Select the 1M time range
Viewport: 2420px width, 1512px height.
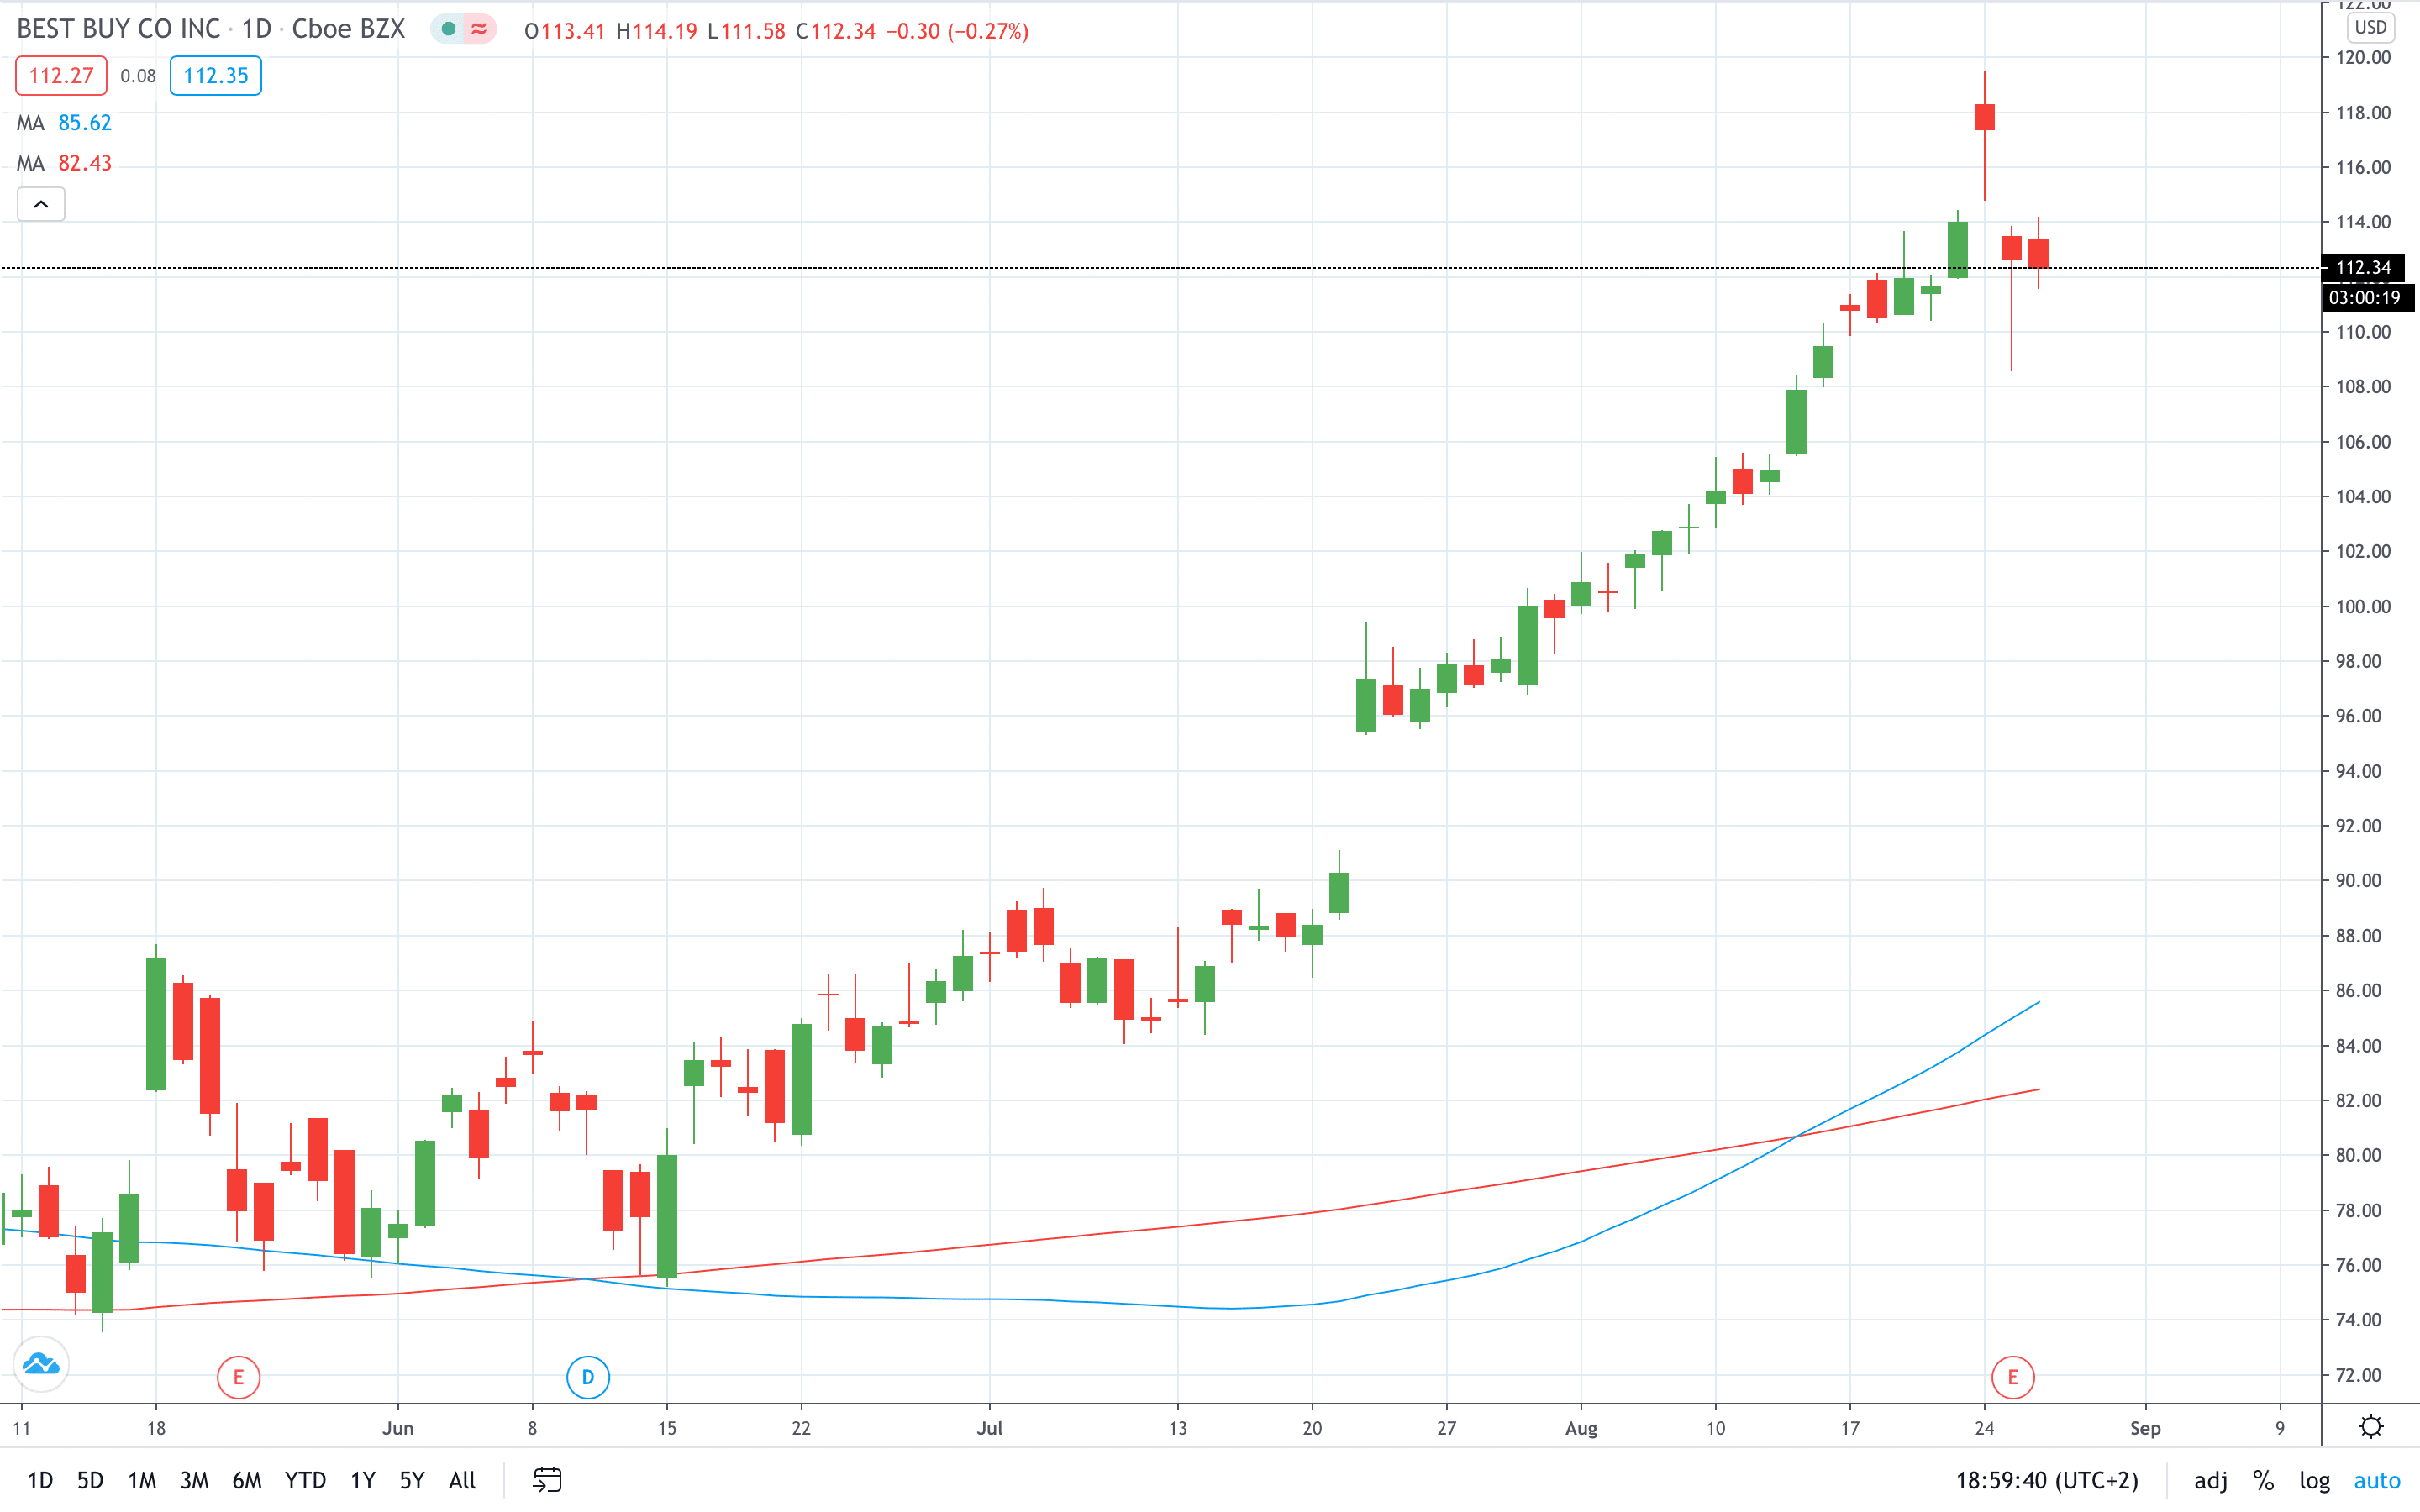click(142, 1480)
